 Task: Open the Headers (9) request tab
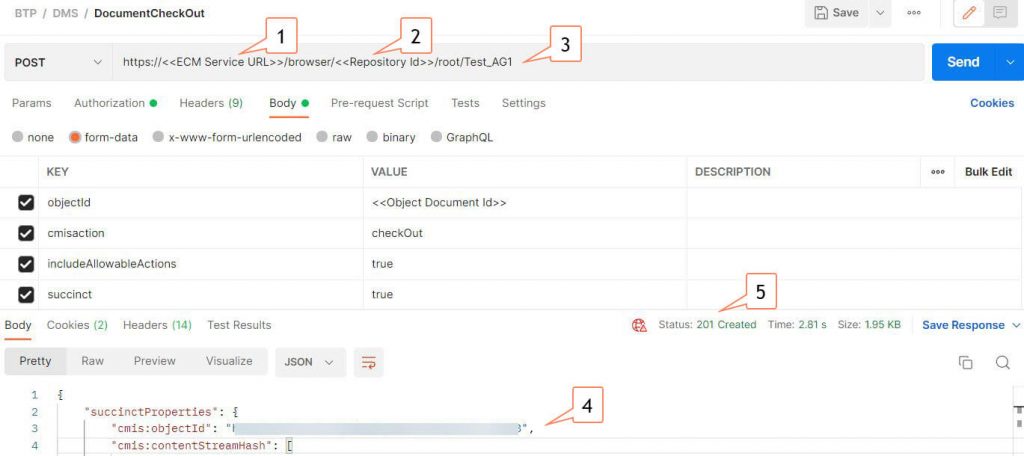[x=211, y=103]
